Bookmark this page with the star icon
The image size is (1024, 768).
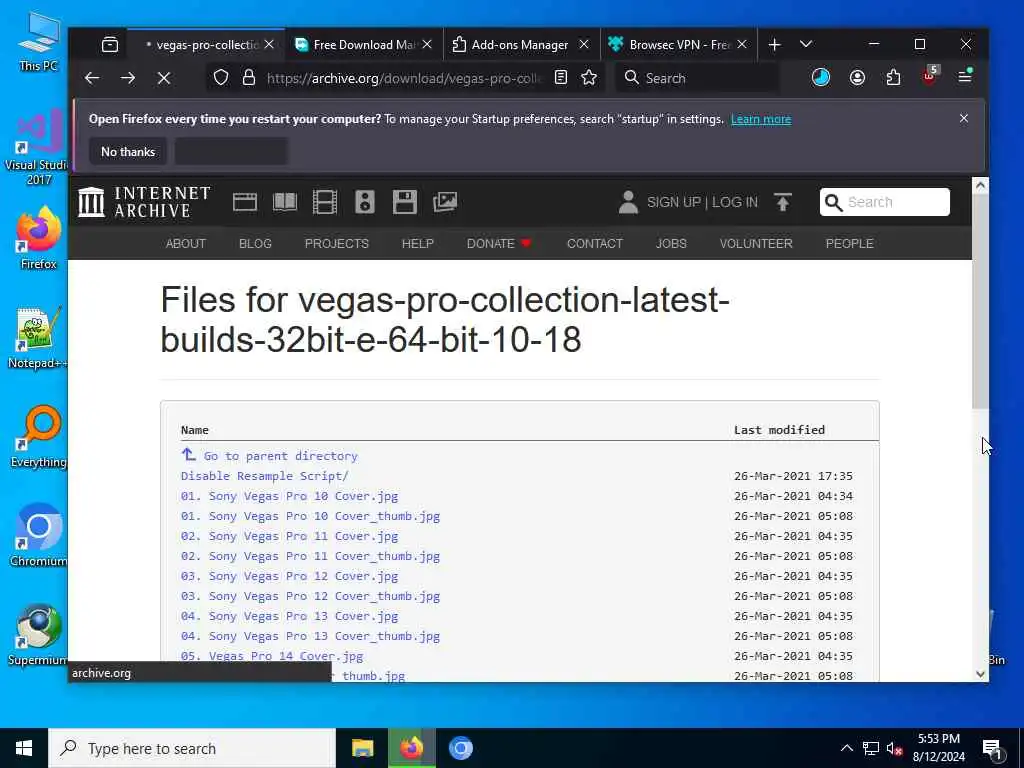click(589, 78)
